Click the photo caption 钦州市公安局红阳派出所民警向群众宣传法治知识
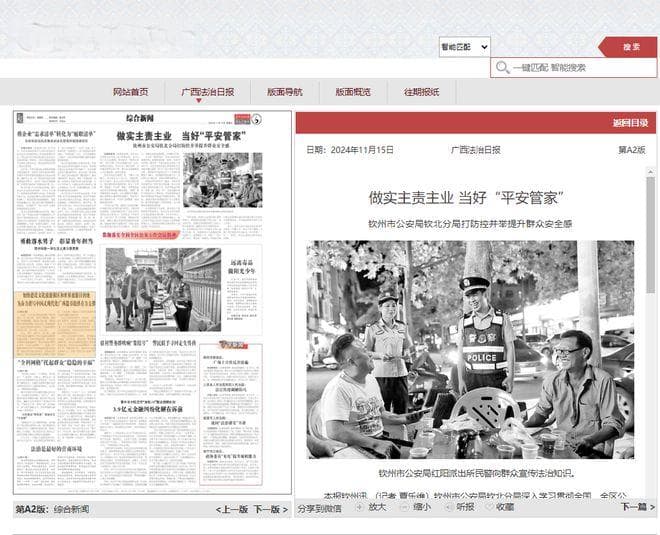 point(476,473)
